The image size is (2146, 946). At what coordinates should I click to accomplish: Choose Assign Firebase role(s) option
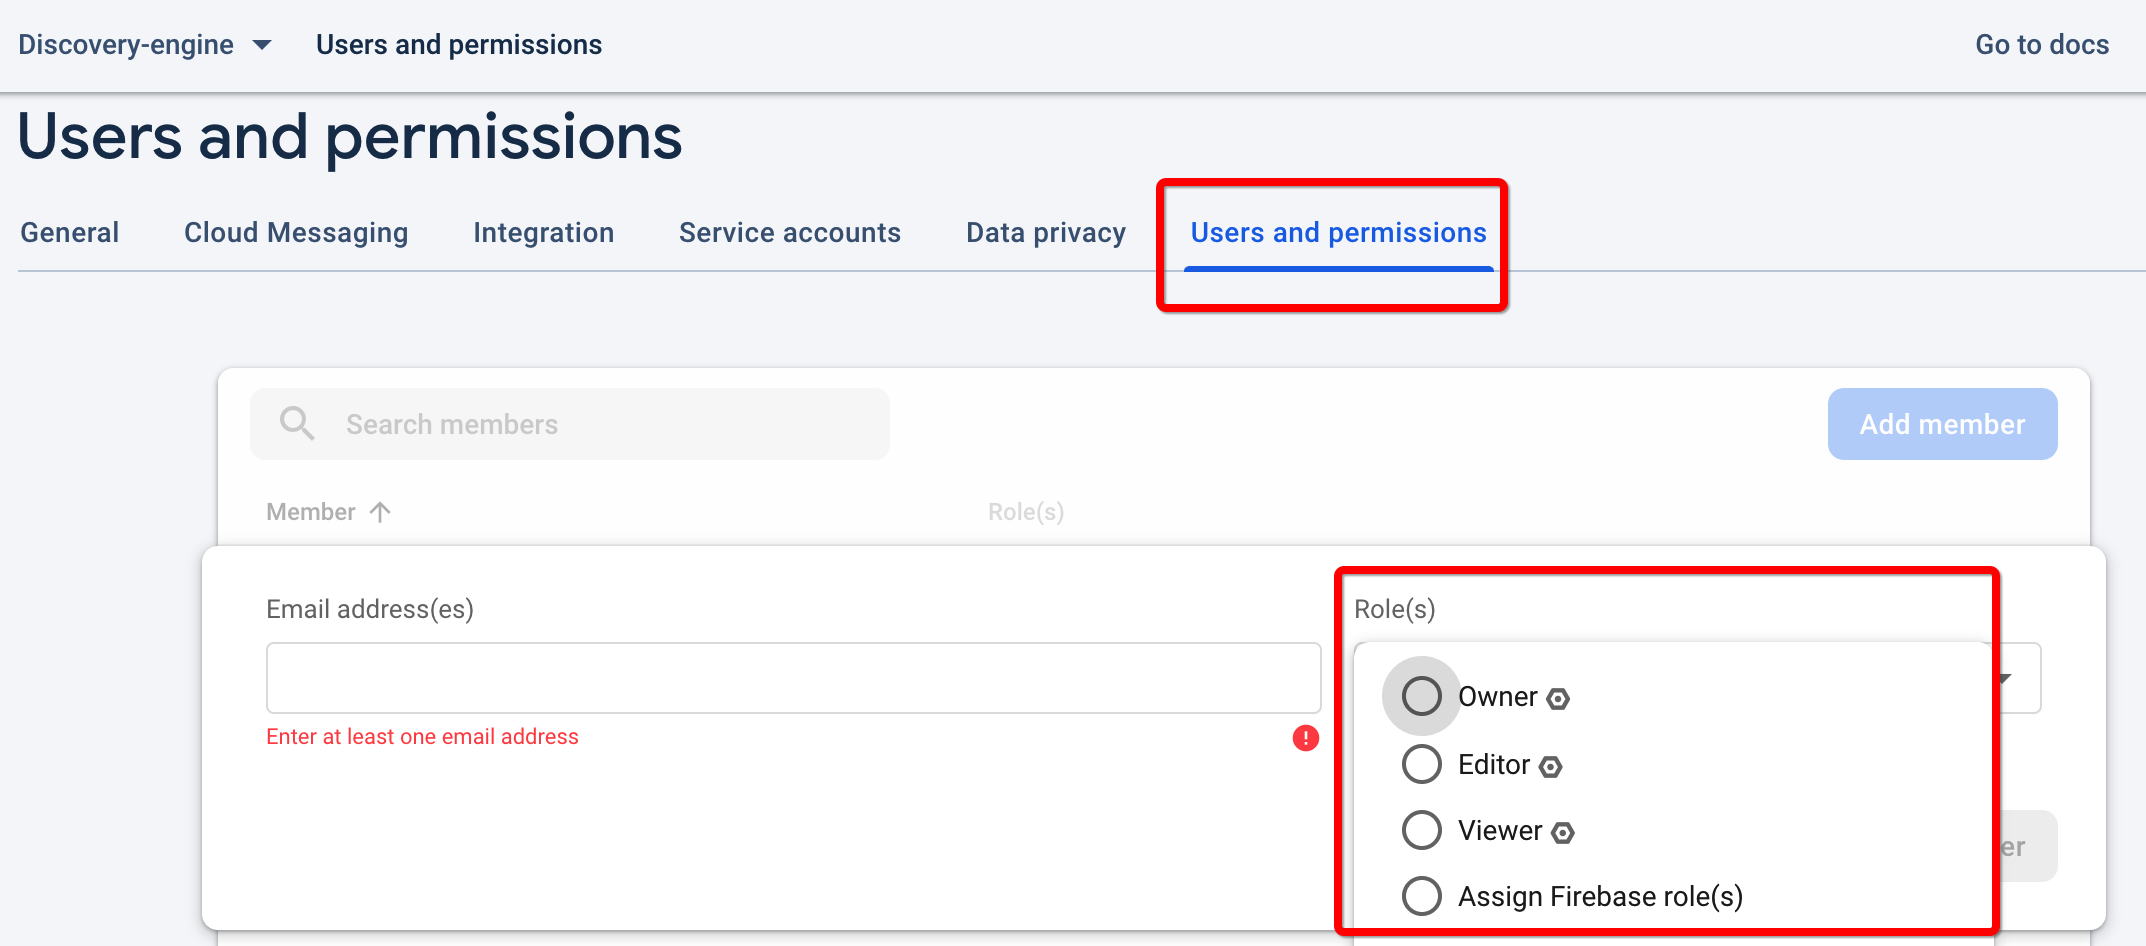point(1421,896)
